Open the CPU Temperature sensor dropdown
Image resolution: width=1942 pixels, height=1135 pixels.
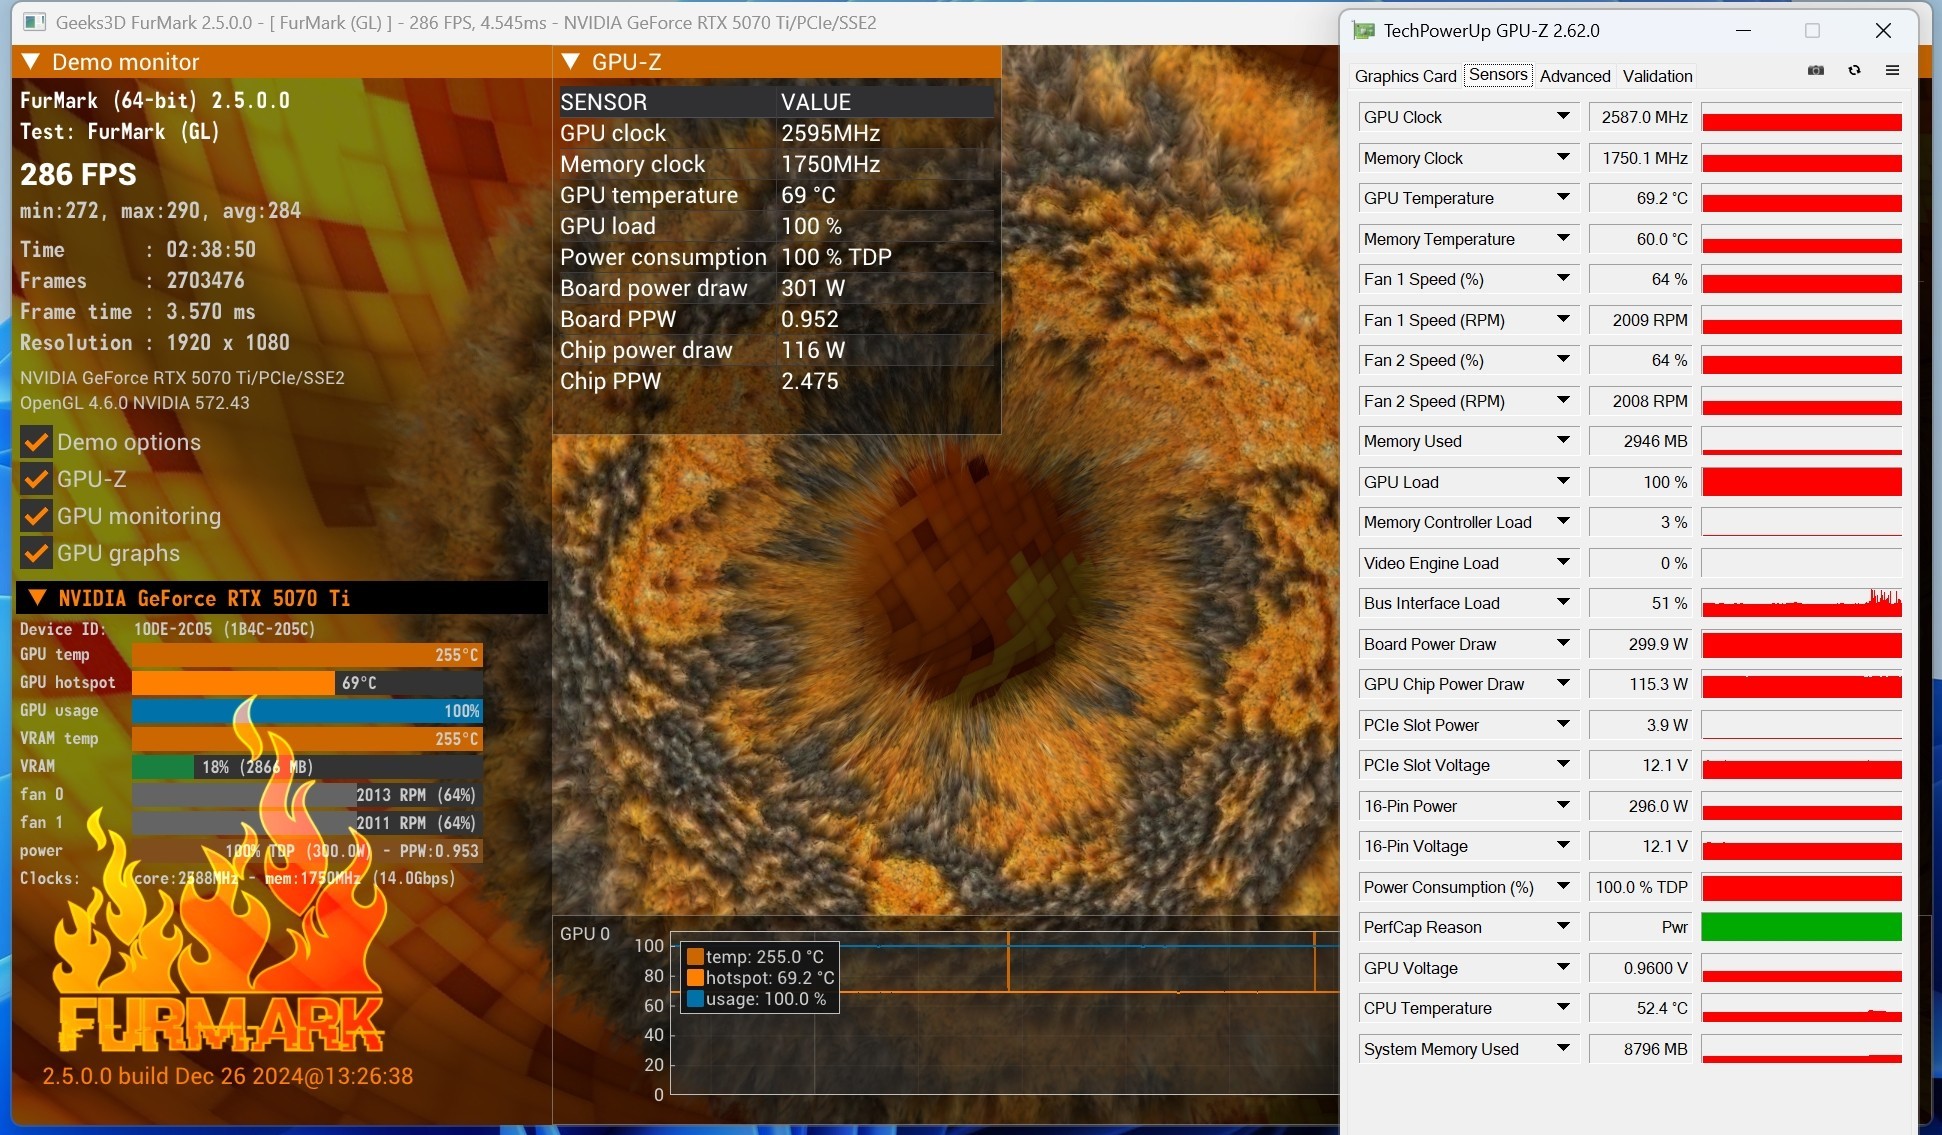tap(1563, 1008)
